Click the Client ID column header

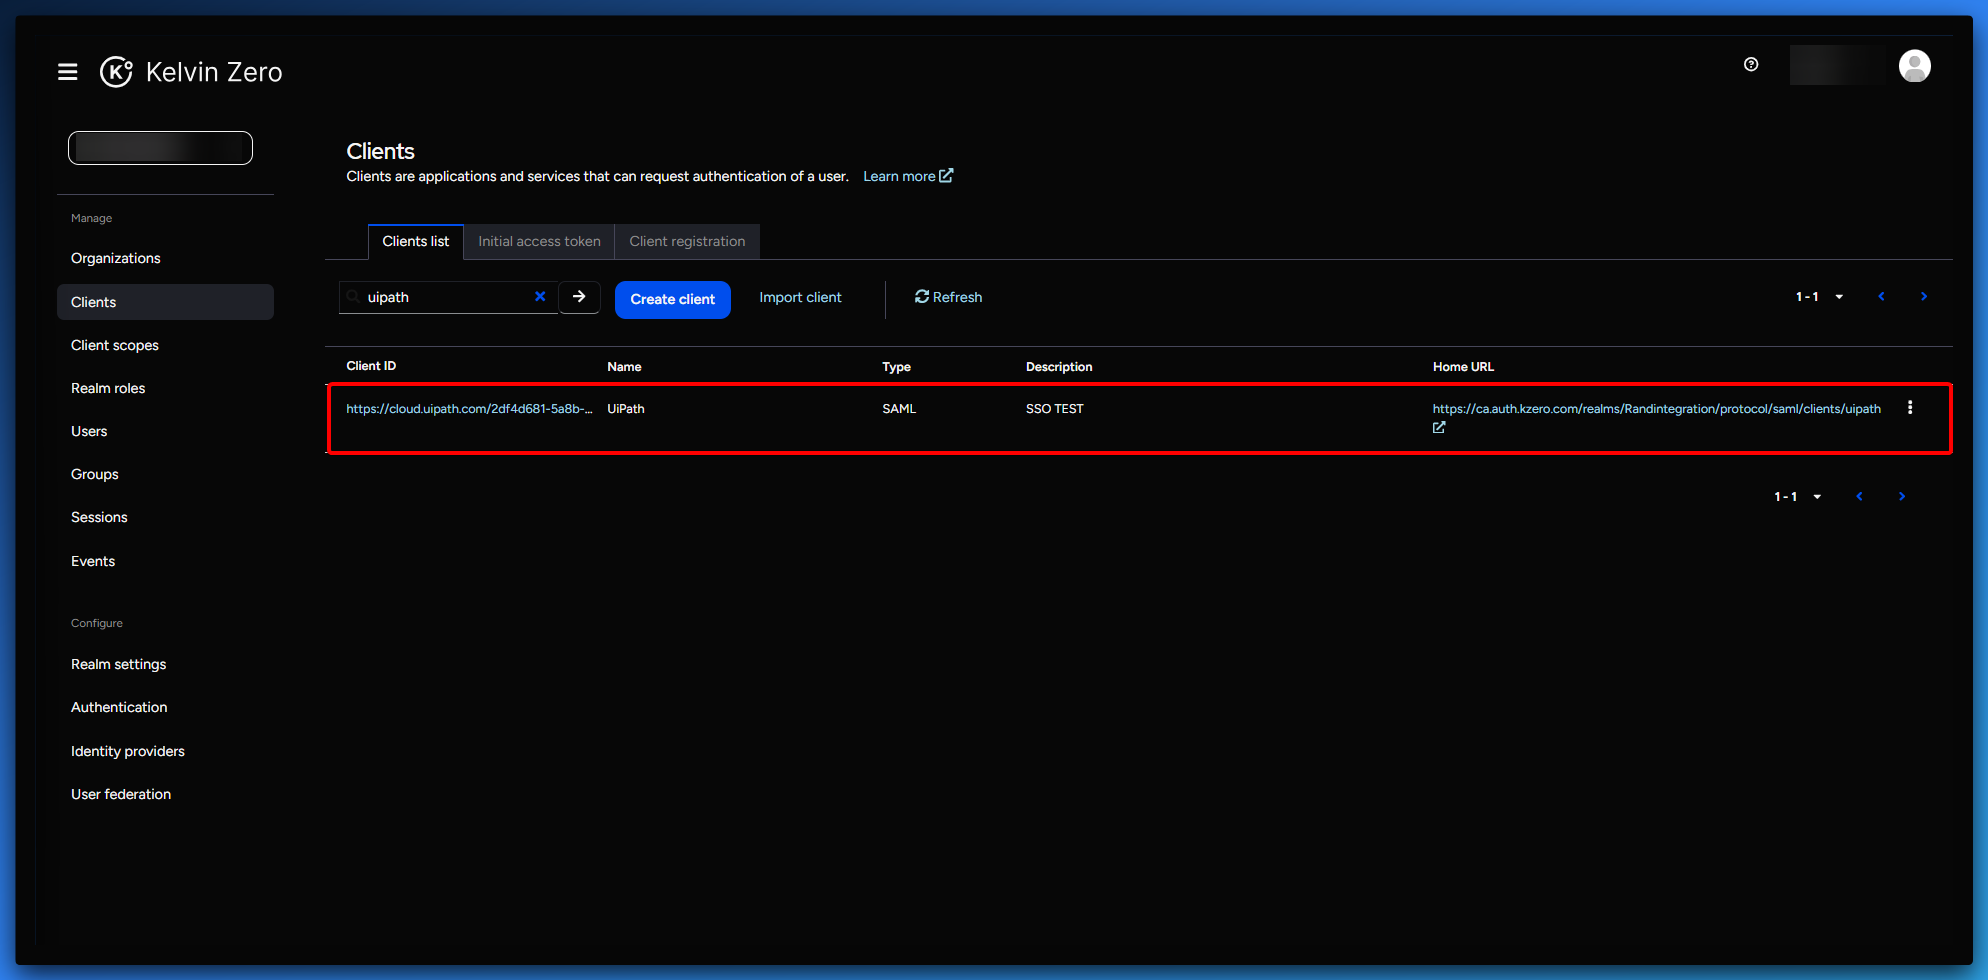click(371, 366)
